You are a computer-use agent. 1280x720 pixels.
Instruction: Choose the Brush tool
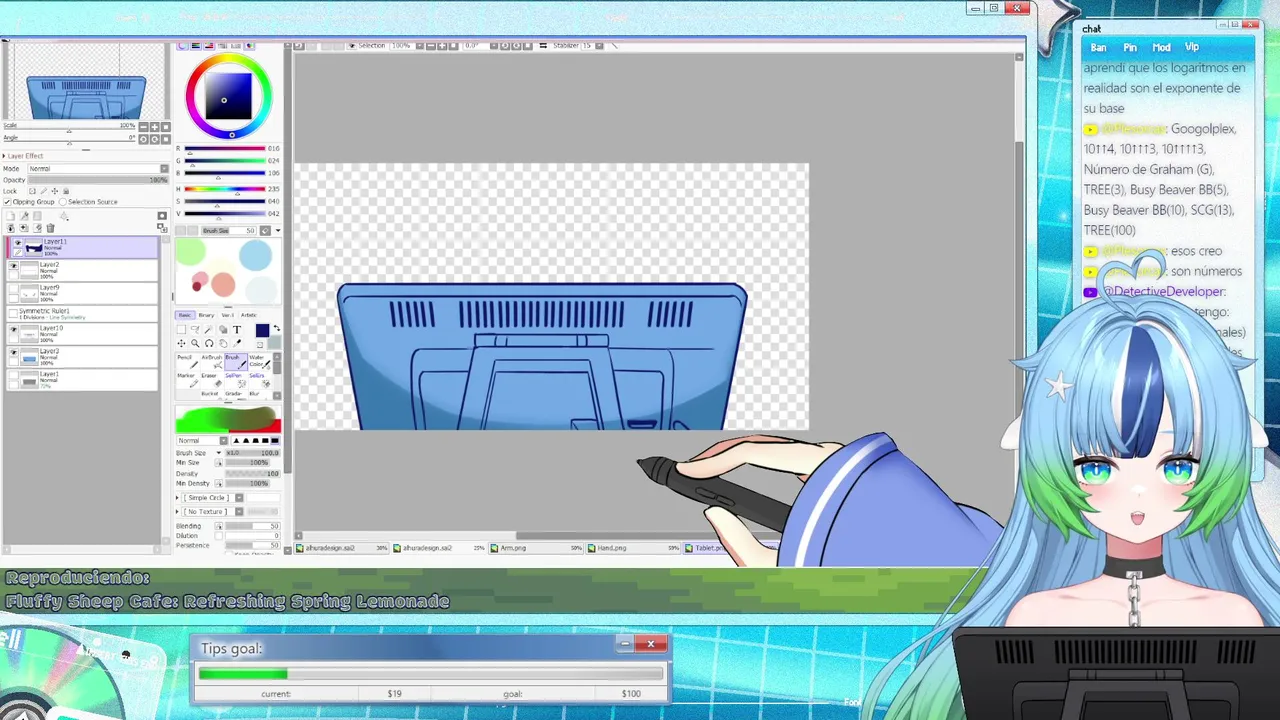[x=236, y=362]
